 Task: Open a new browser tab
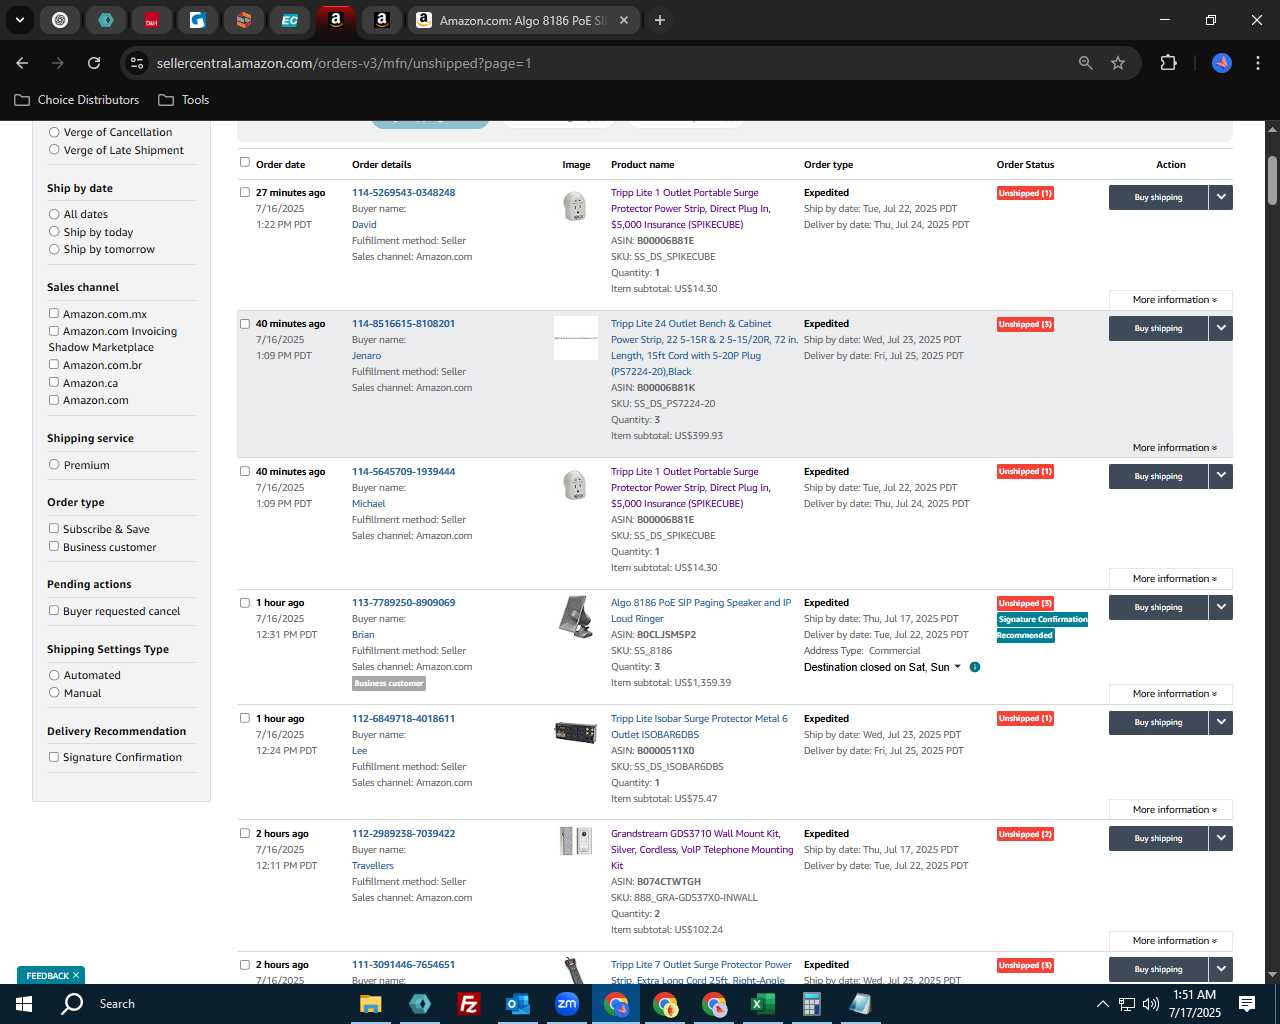[660, 20]
